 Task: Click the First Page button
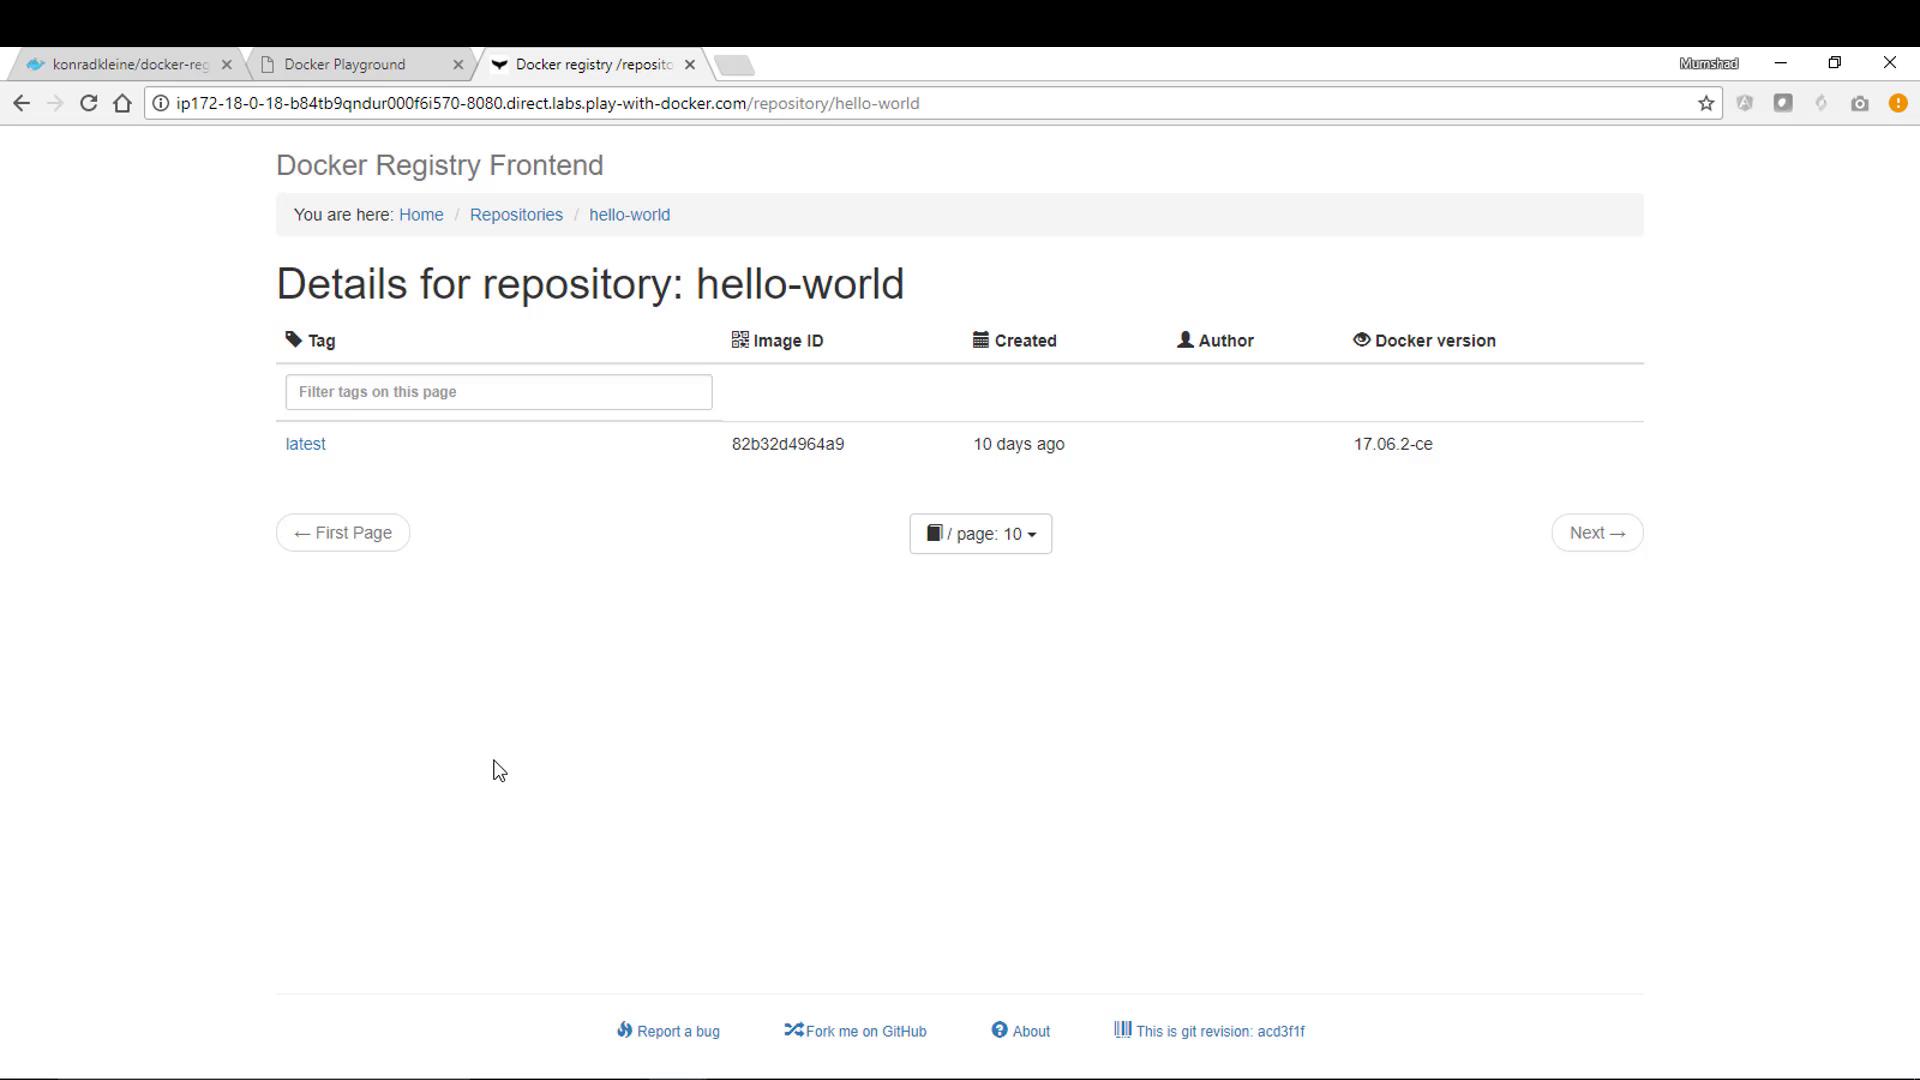(x=343, y=533)
